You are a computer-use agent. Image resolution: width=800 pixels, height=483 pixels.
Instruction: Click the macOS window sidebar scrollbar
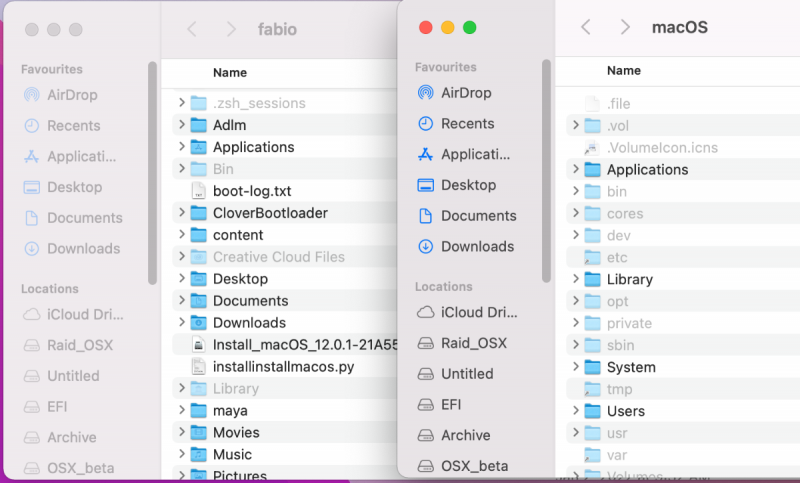pyautogui.click(x=546, y=171)
